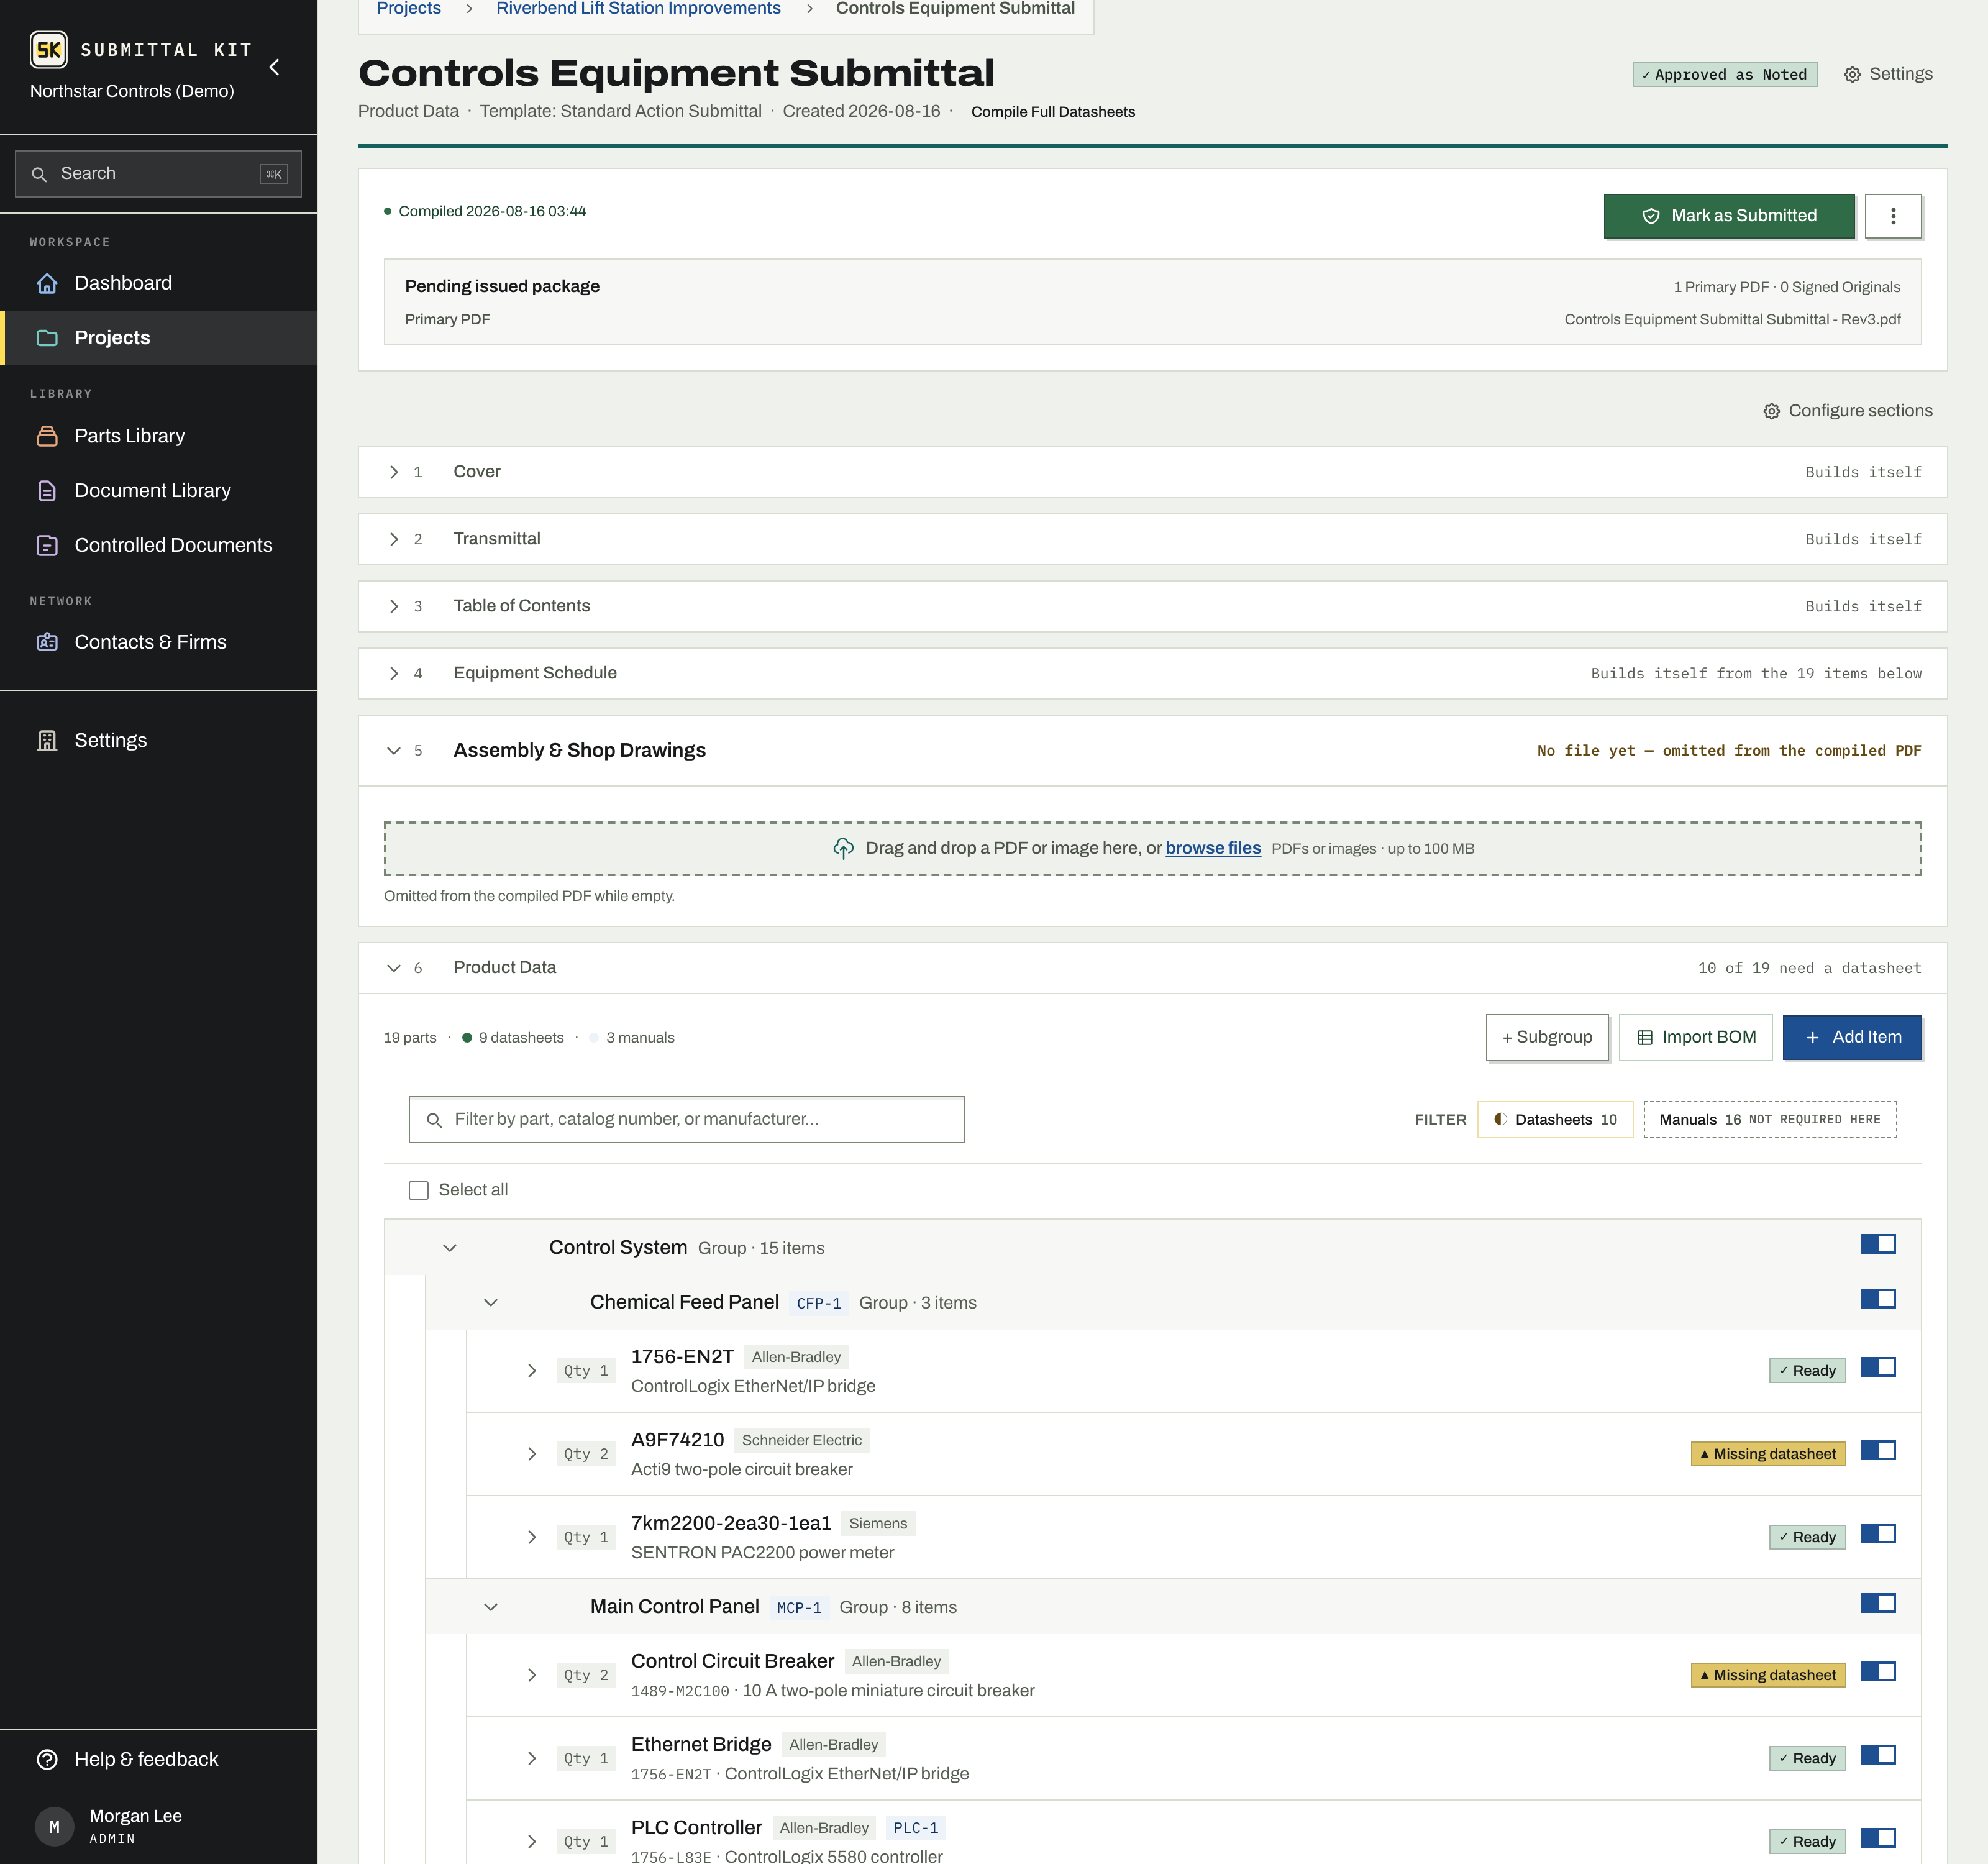The height and width of the screenshot is (1864, 1988).
Task: Expand the Transmittal section
Action: click(x=393, y=539)
